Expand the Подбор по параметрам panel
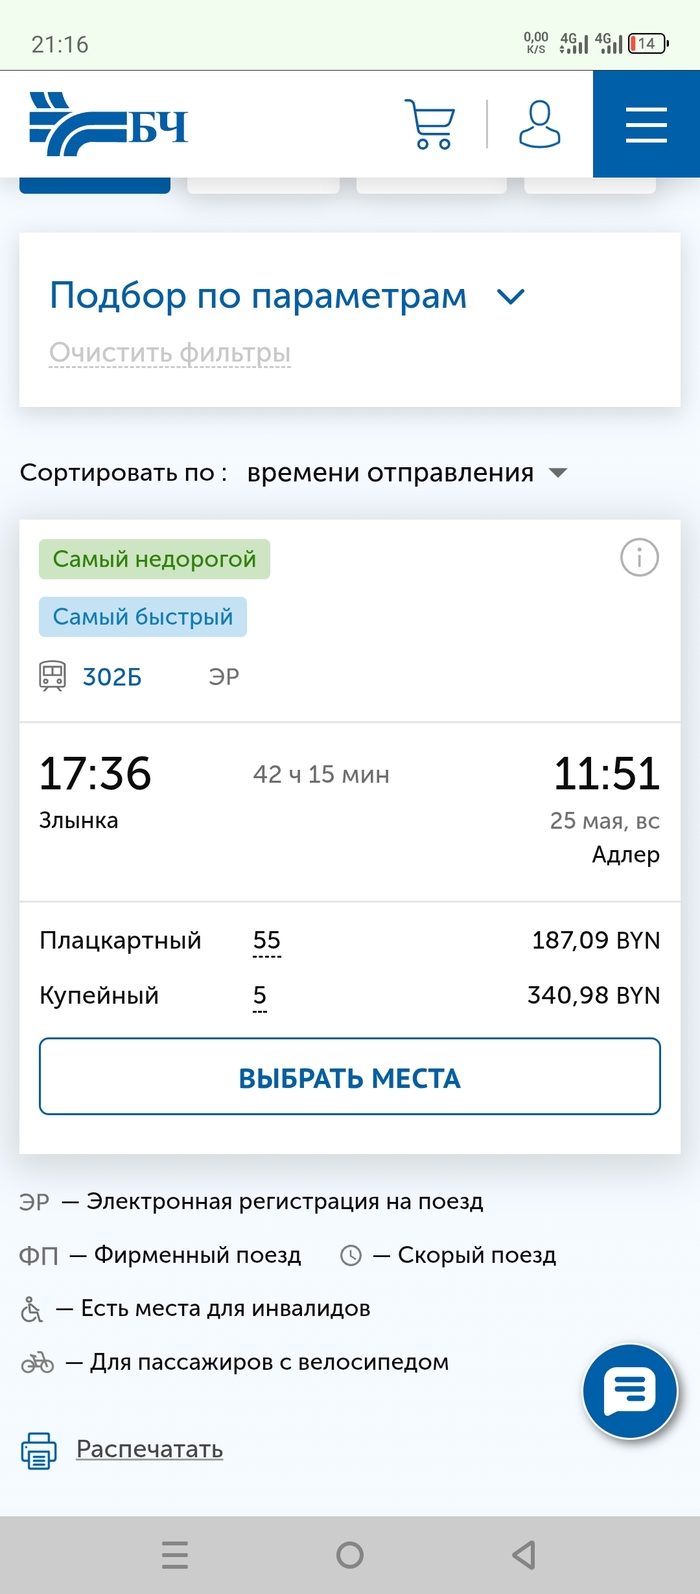The width and height of the screenshot is (700, 1594). click(x=258, y=296)
